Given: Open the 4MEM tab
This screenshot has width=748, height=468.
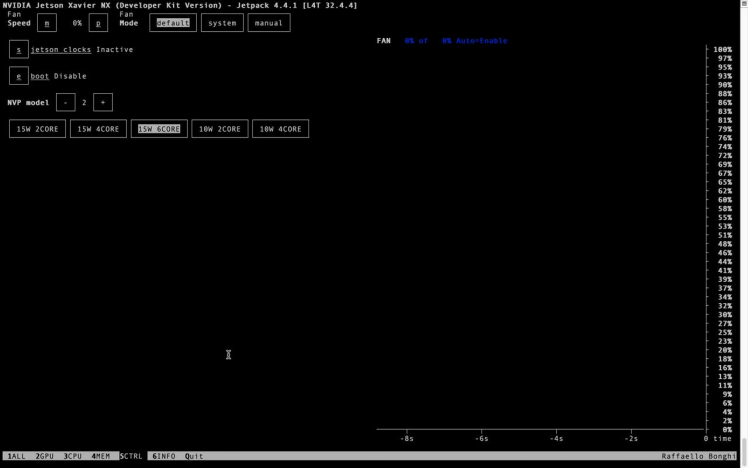Looking at the screenshot, I should click(x=101, y=456).
